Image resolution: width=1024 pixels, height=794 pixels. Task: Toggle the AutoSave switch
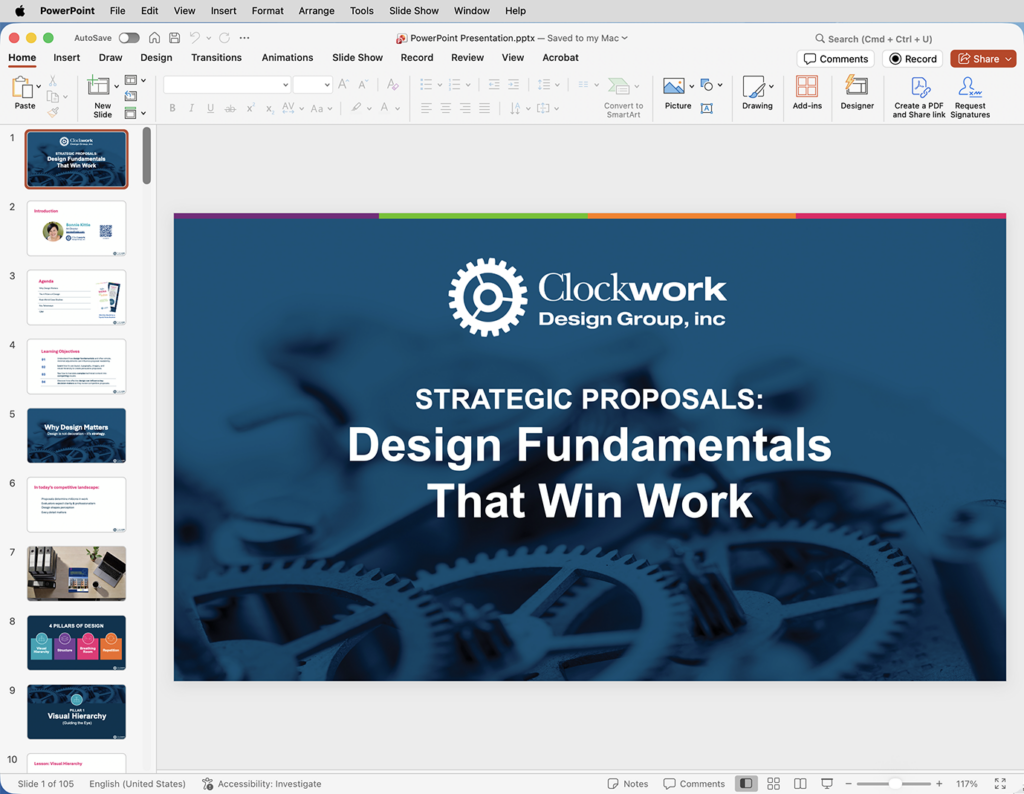[129, 38]
